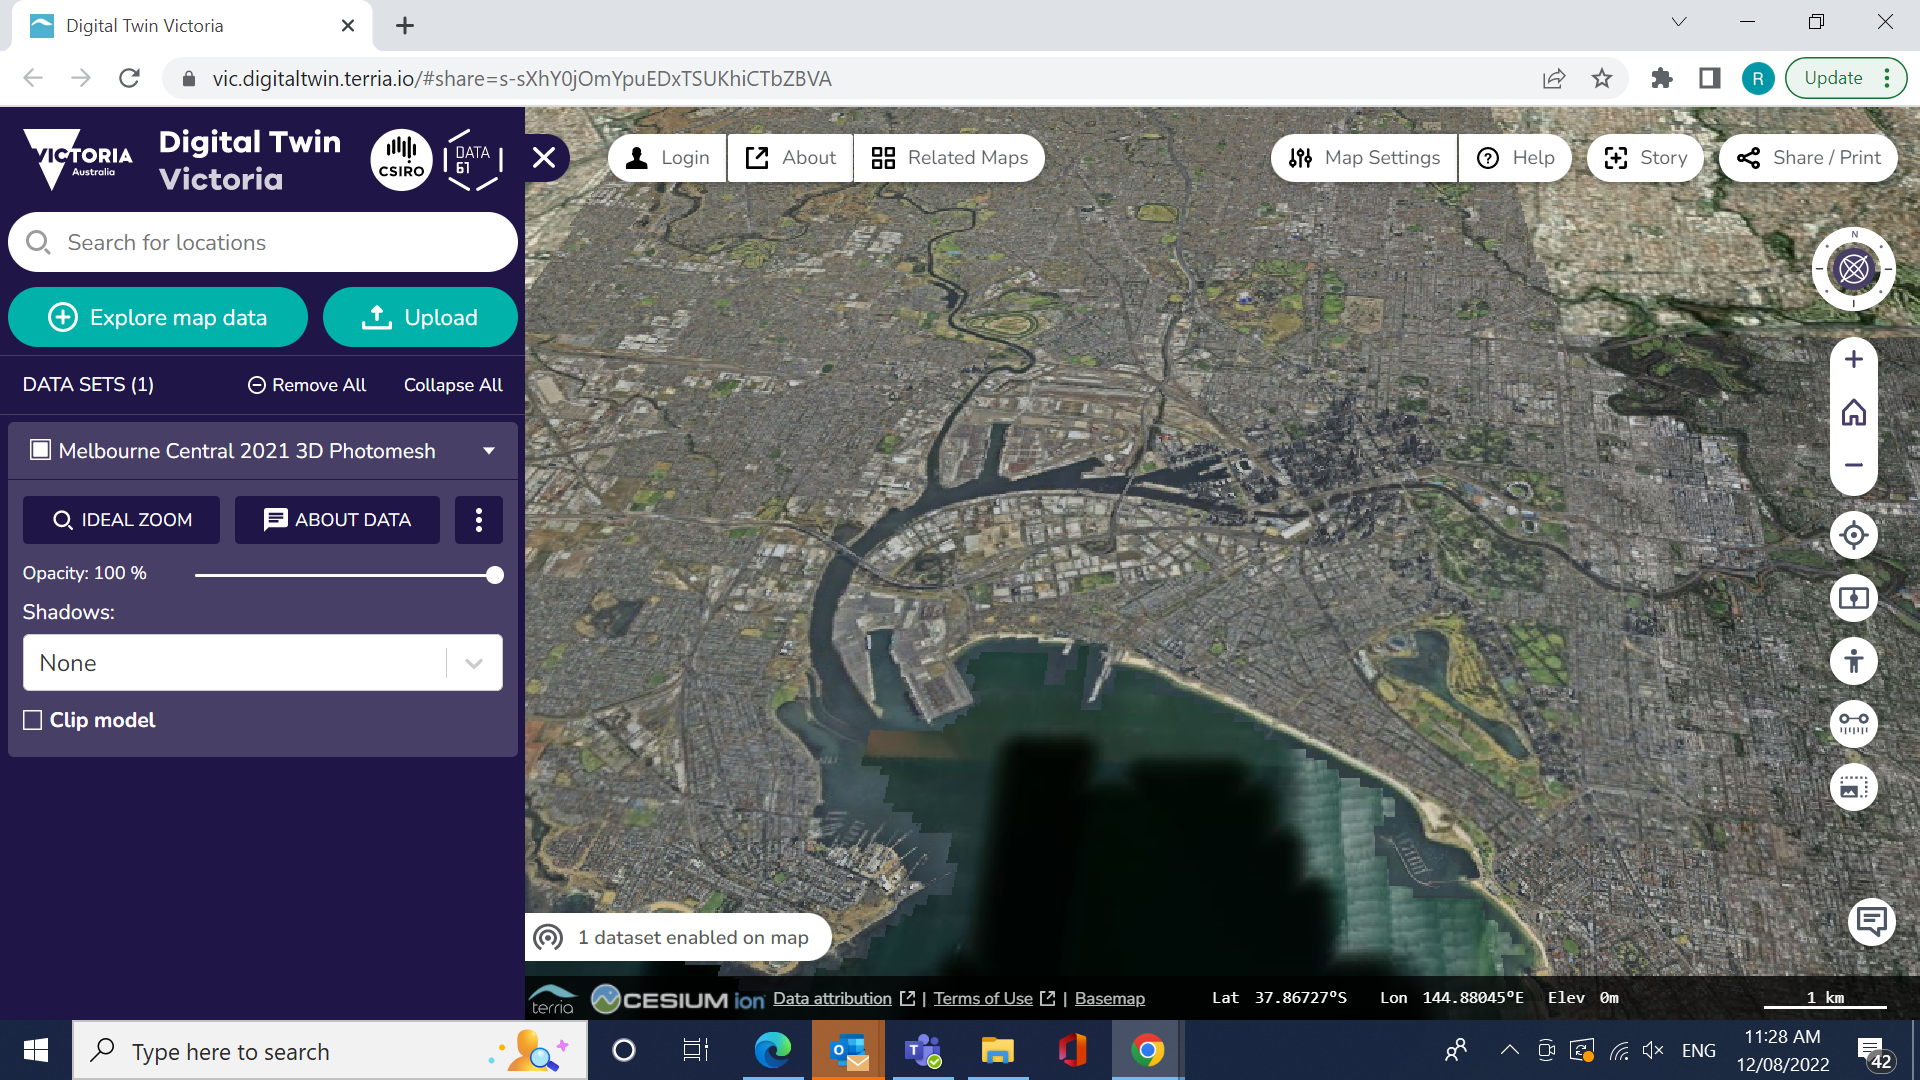Activate the pedestrian mode icon
1920x1080 pixels.
(x=1853, y=661)
